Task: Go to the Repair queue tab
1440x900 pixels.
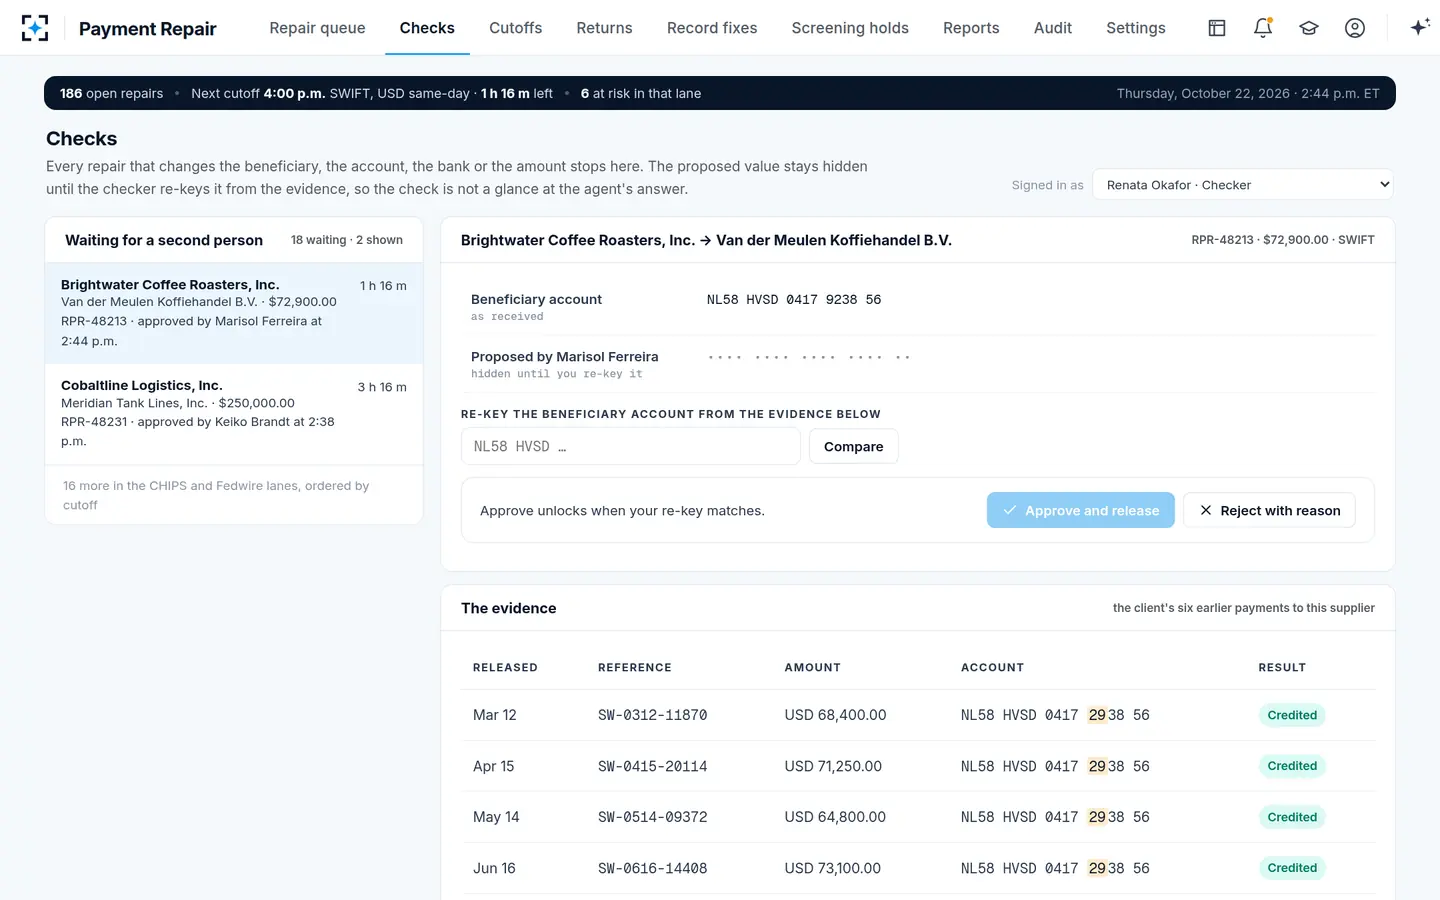Action: tap(317, 28)
